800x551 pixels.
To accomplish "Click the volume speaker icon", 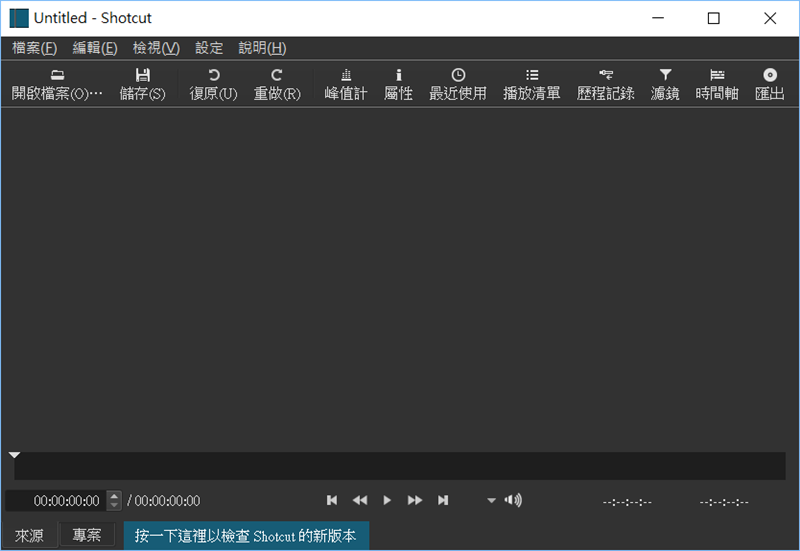I will (513, 500).
